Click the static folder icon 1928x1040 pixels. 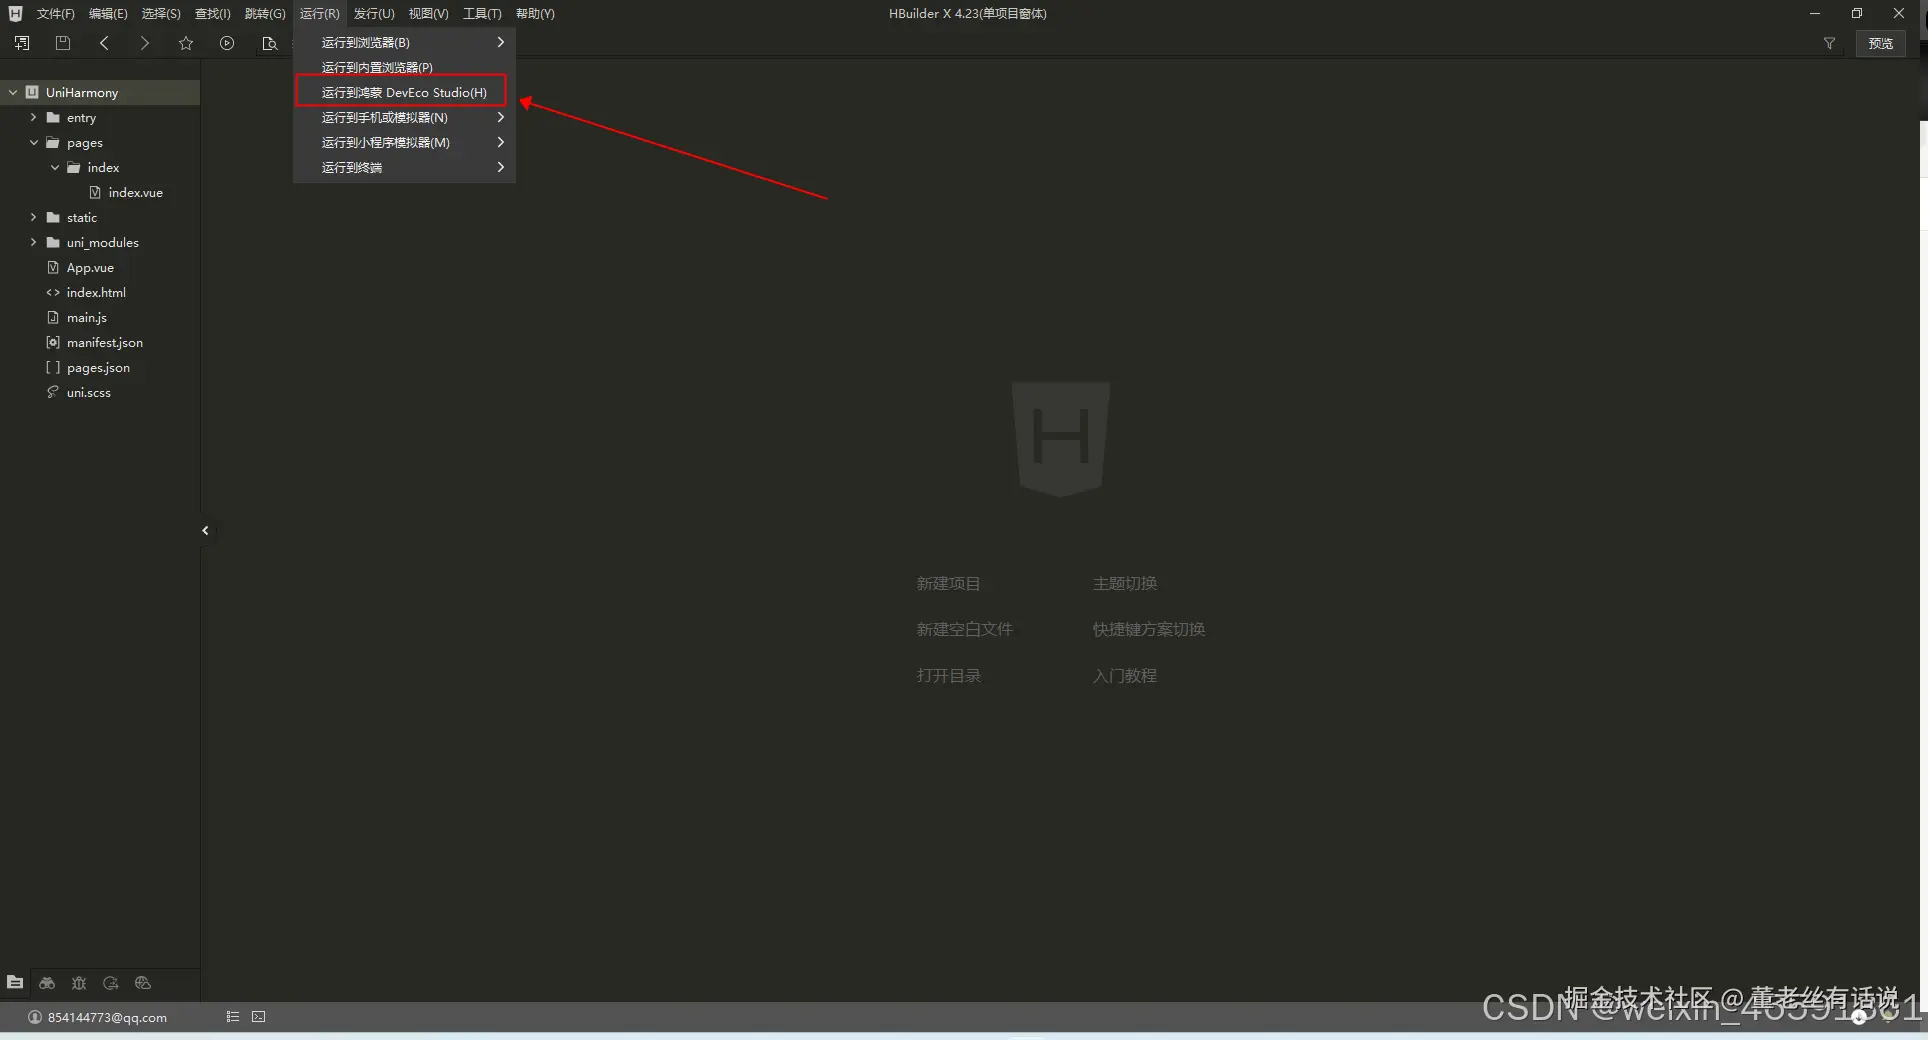(x=53, y=217)
